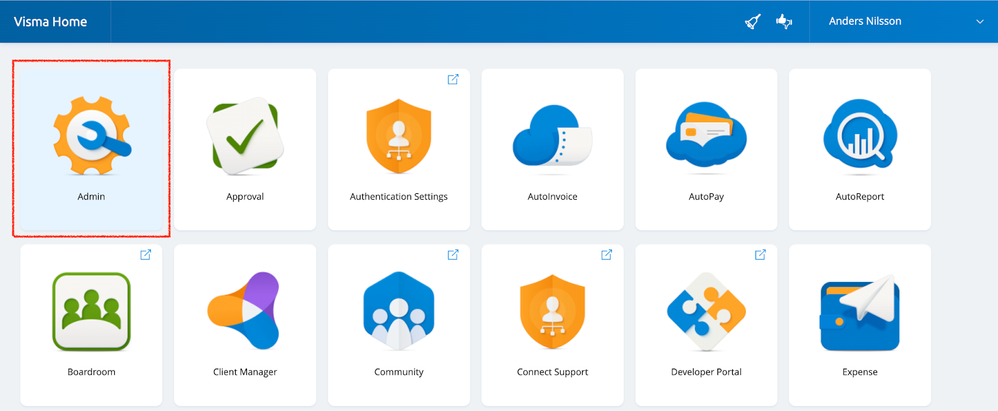Image resolution: width=998 pixels, height=411 pixels.
Task: Click external link icon on Boardroom tile
Action: [x=146, y=254]
